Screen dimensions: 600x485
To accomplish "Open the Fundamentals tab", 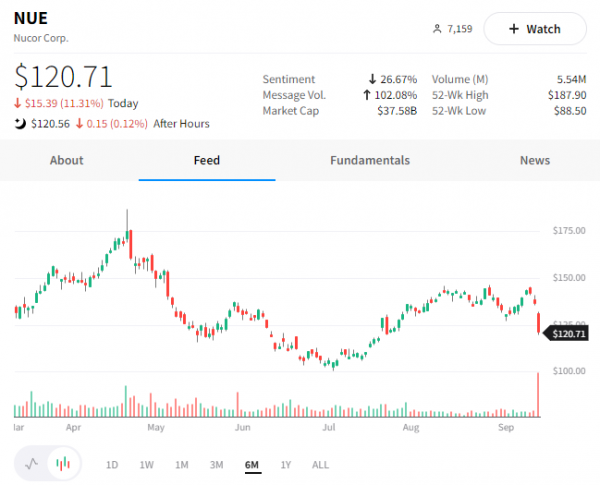I will pos(370,160).
